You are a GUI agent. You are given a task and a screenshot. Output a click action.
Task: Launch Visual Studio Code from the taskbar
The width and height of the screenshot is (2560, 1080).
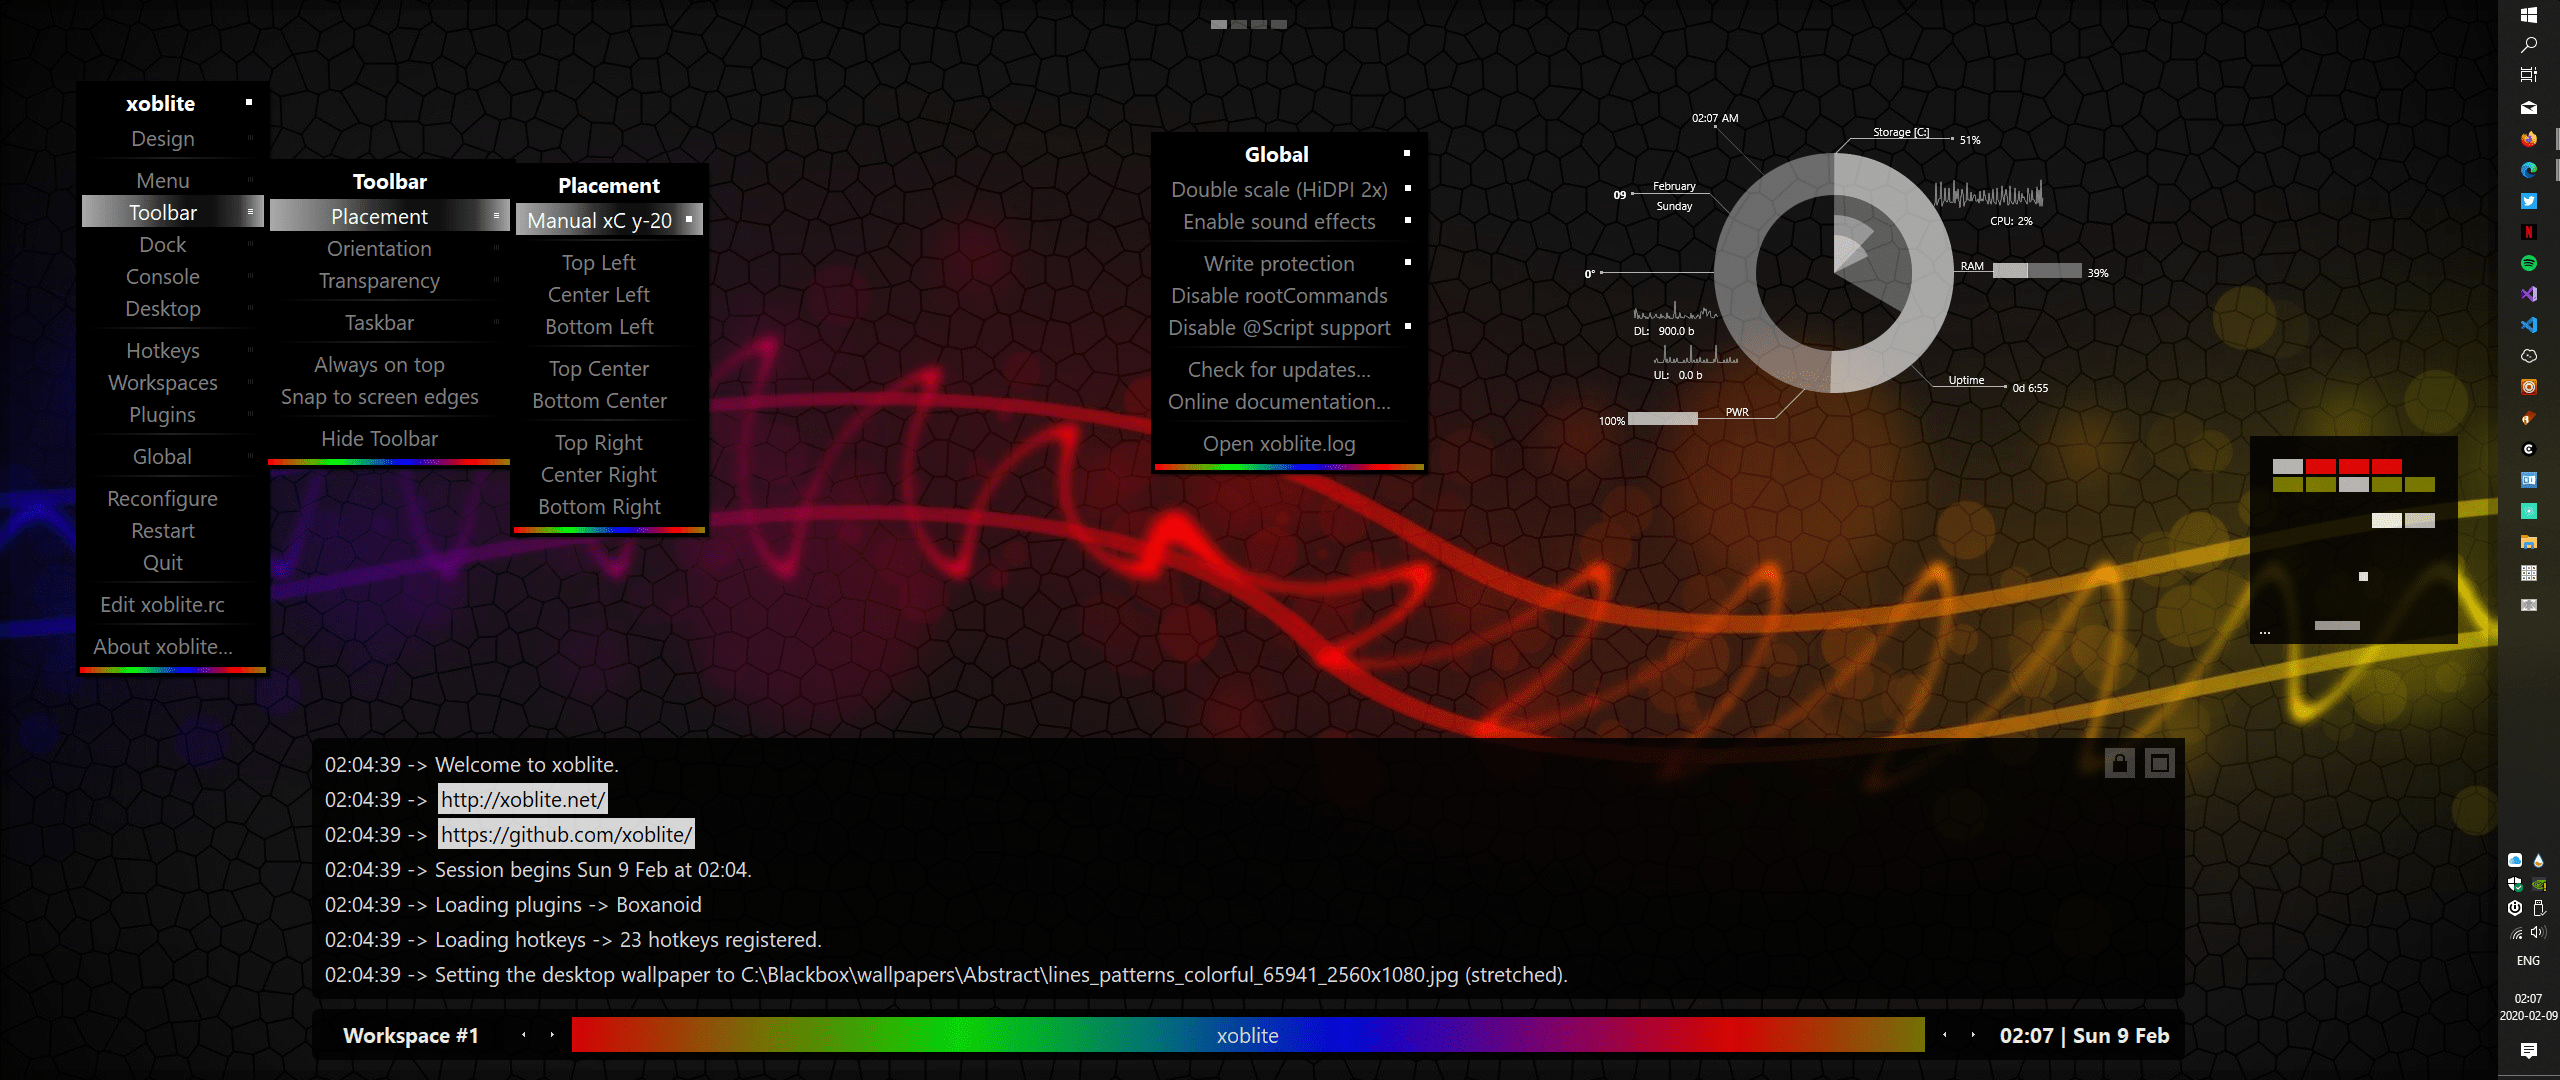tap(2530, 325)
